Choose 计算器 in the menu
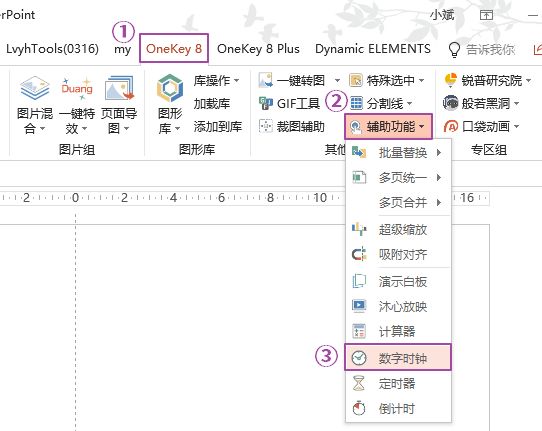 coord(398,331)
